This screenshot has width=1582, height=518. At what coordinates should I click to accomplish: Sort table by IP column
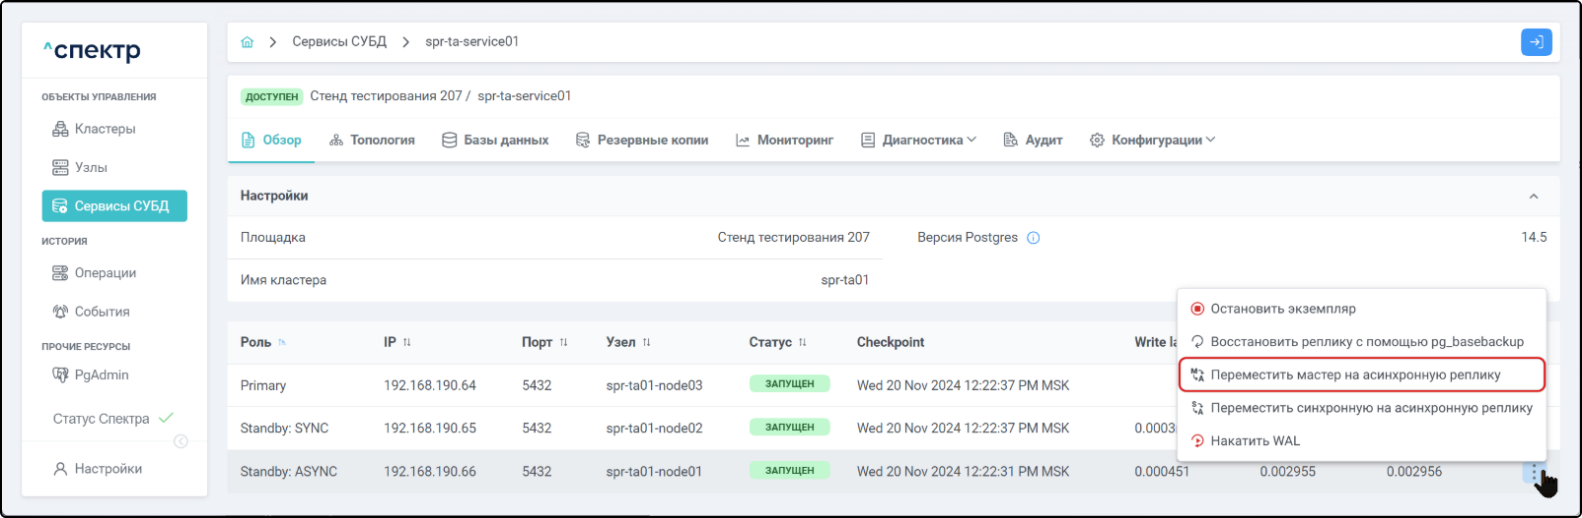pos(407,343)
